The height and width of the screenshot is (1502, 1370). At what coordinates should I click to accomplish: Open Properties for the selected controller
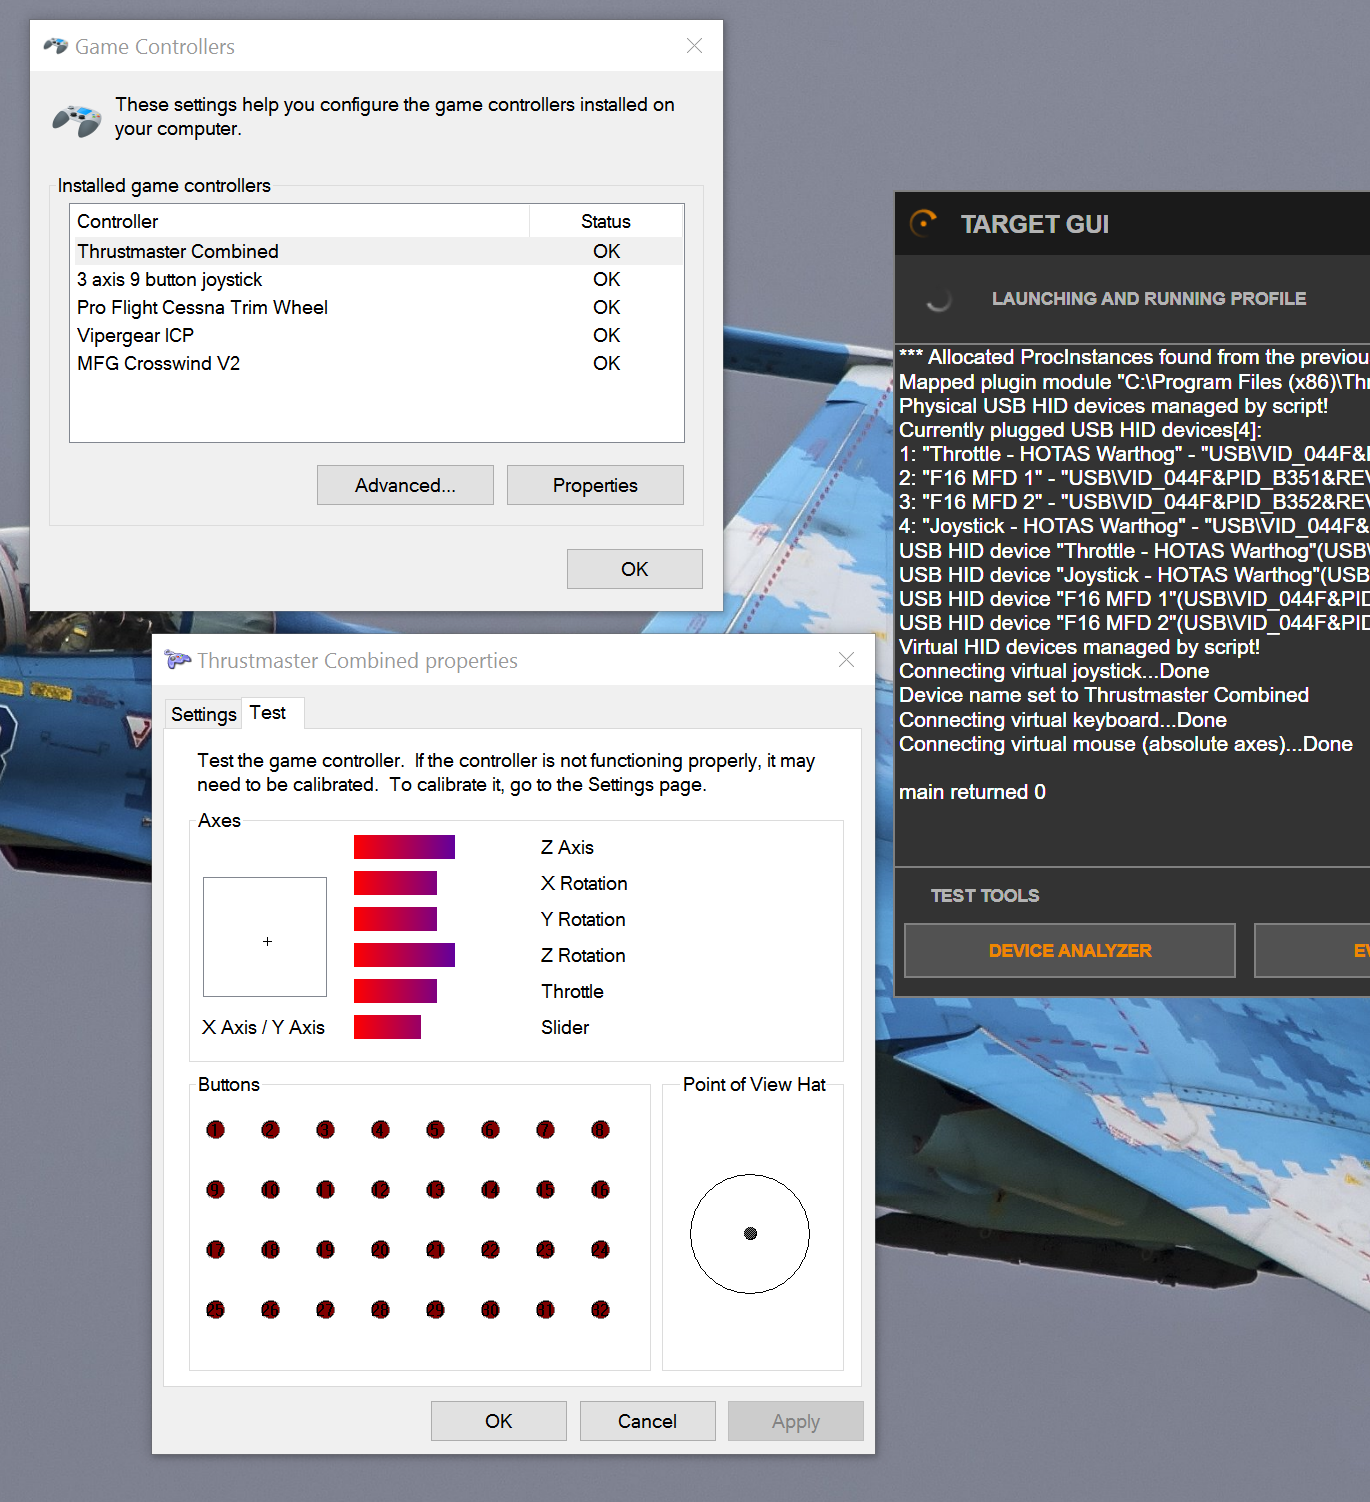coord(595,485)
